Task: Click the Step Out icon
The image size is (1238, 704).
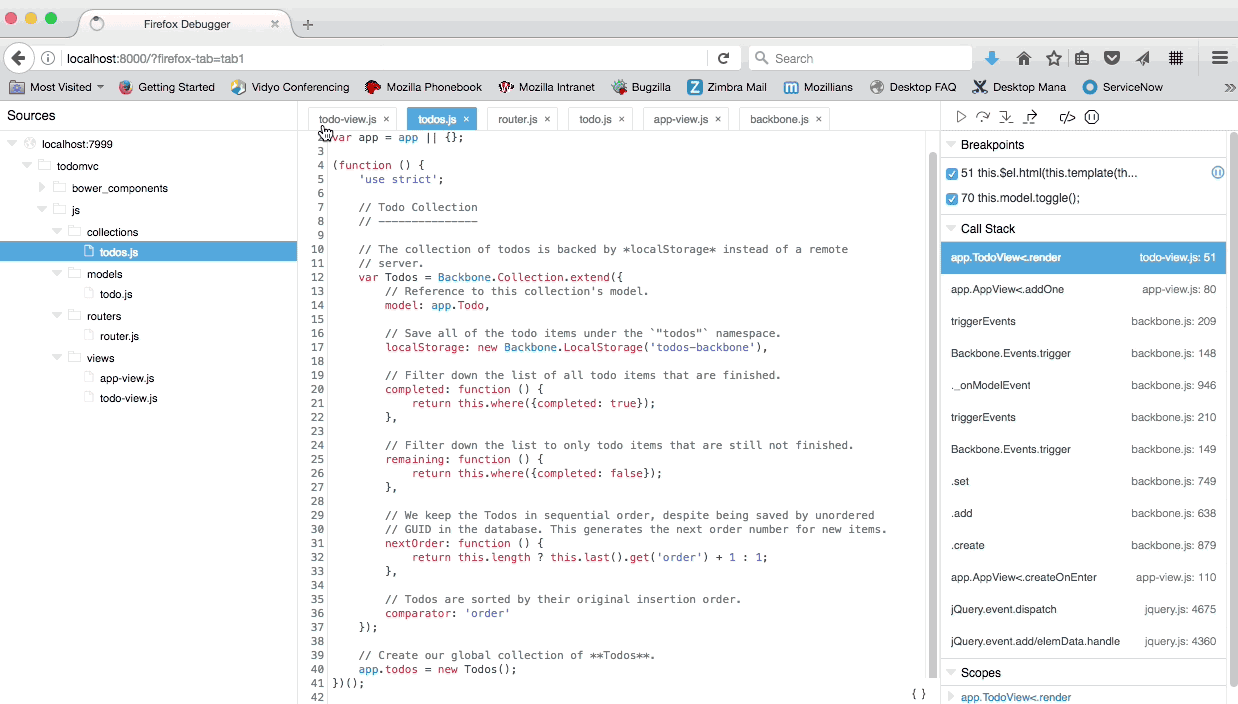Action: pyautogui.click(x=1031, y=117)
